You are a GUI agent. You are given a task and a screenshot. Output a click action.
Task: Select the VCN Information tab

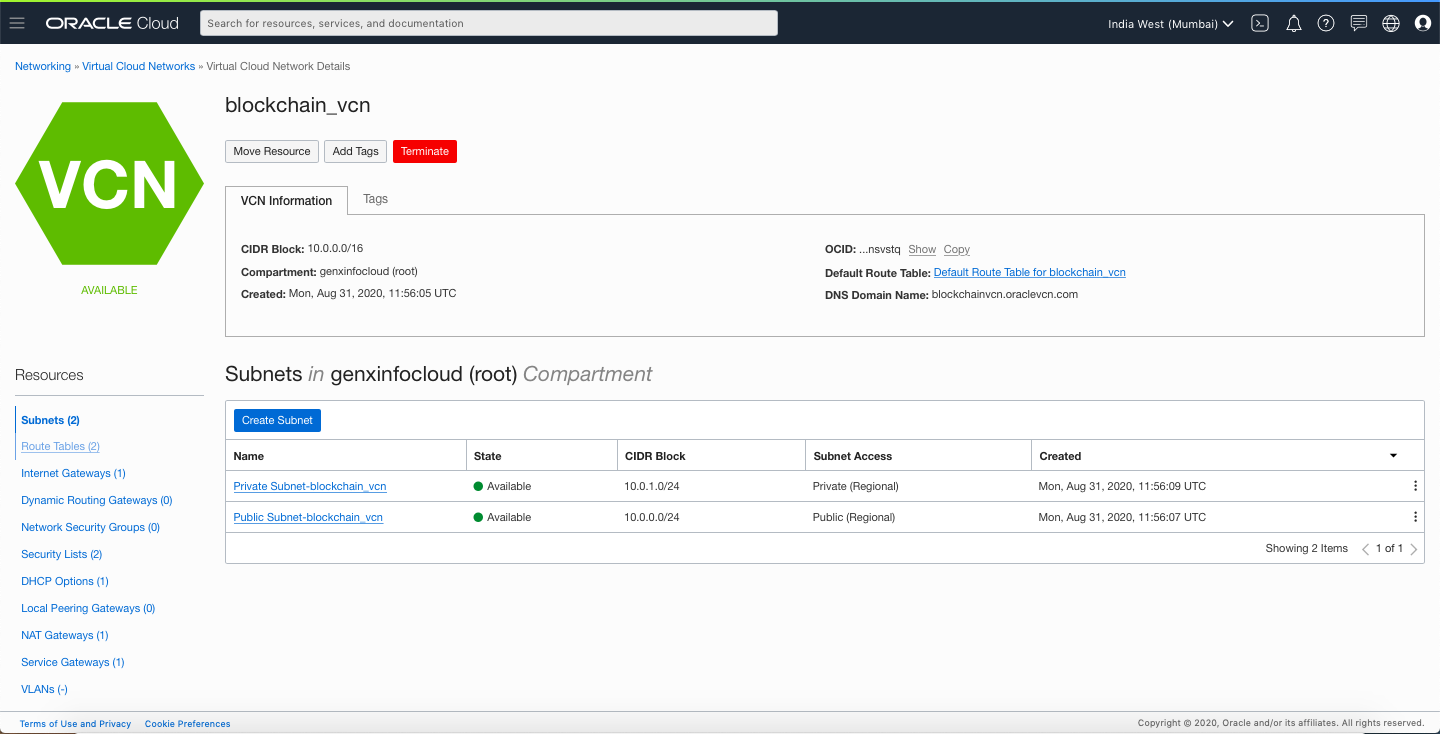286,200
